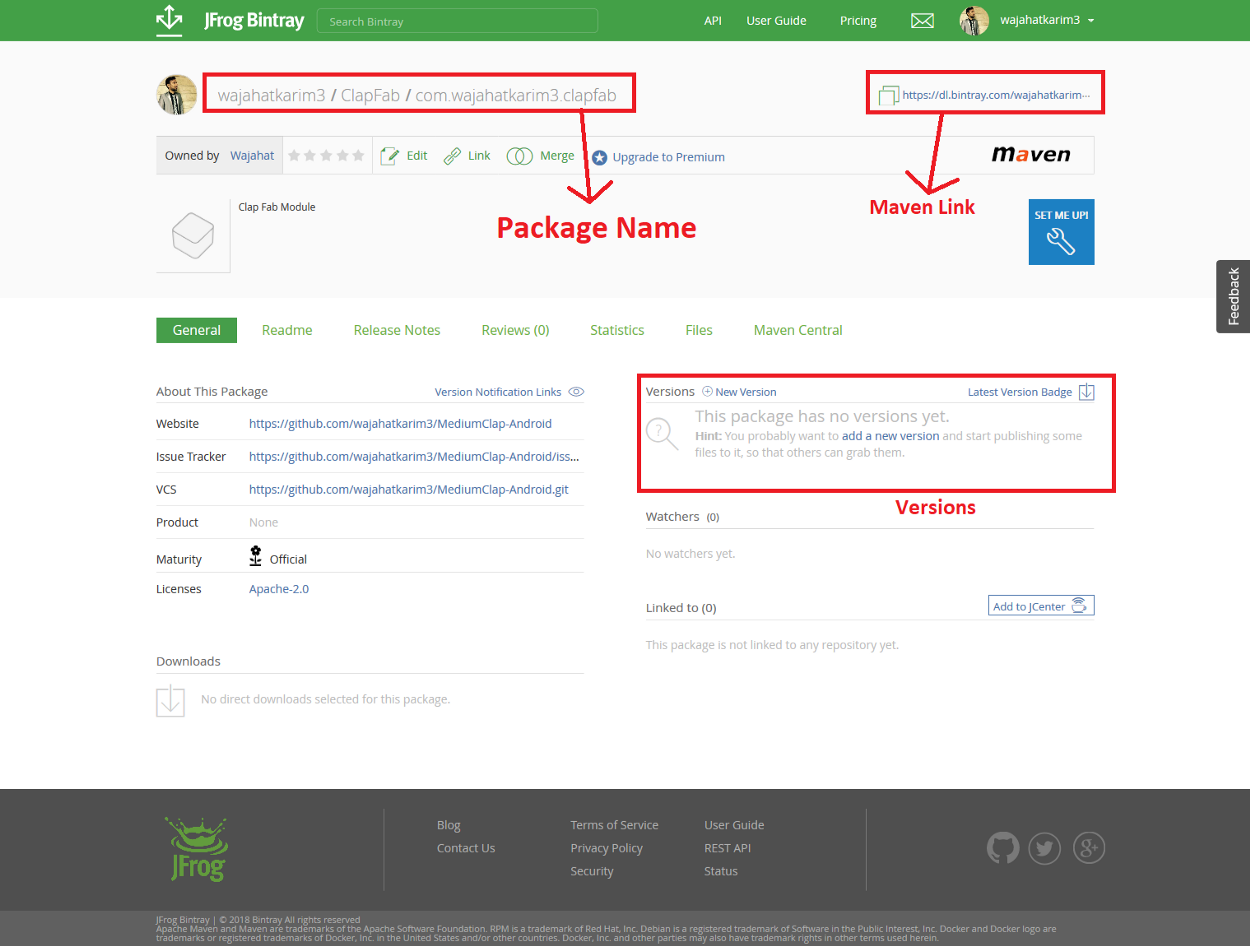The height and width of the screenshot is (946, 1250).
Task: Click the Google Plus social icon
Action: [x=1088, y=848]
